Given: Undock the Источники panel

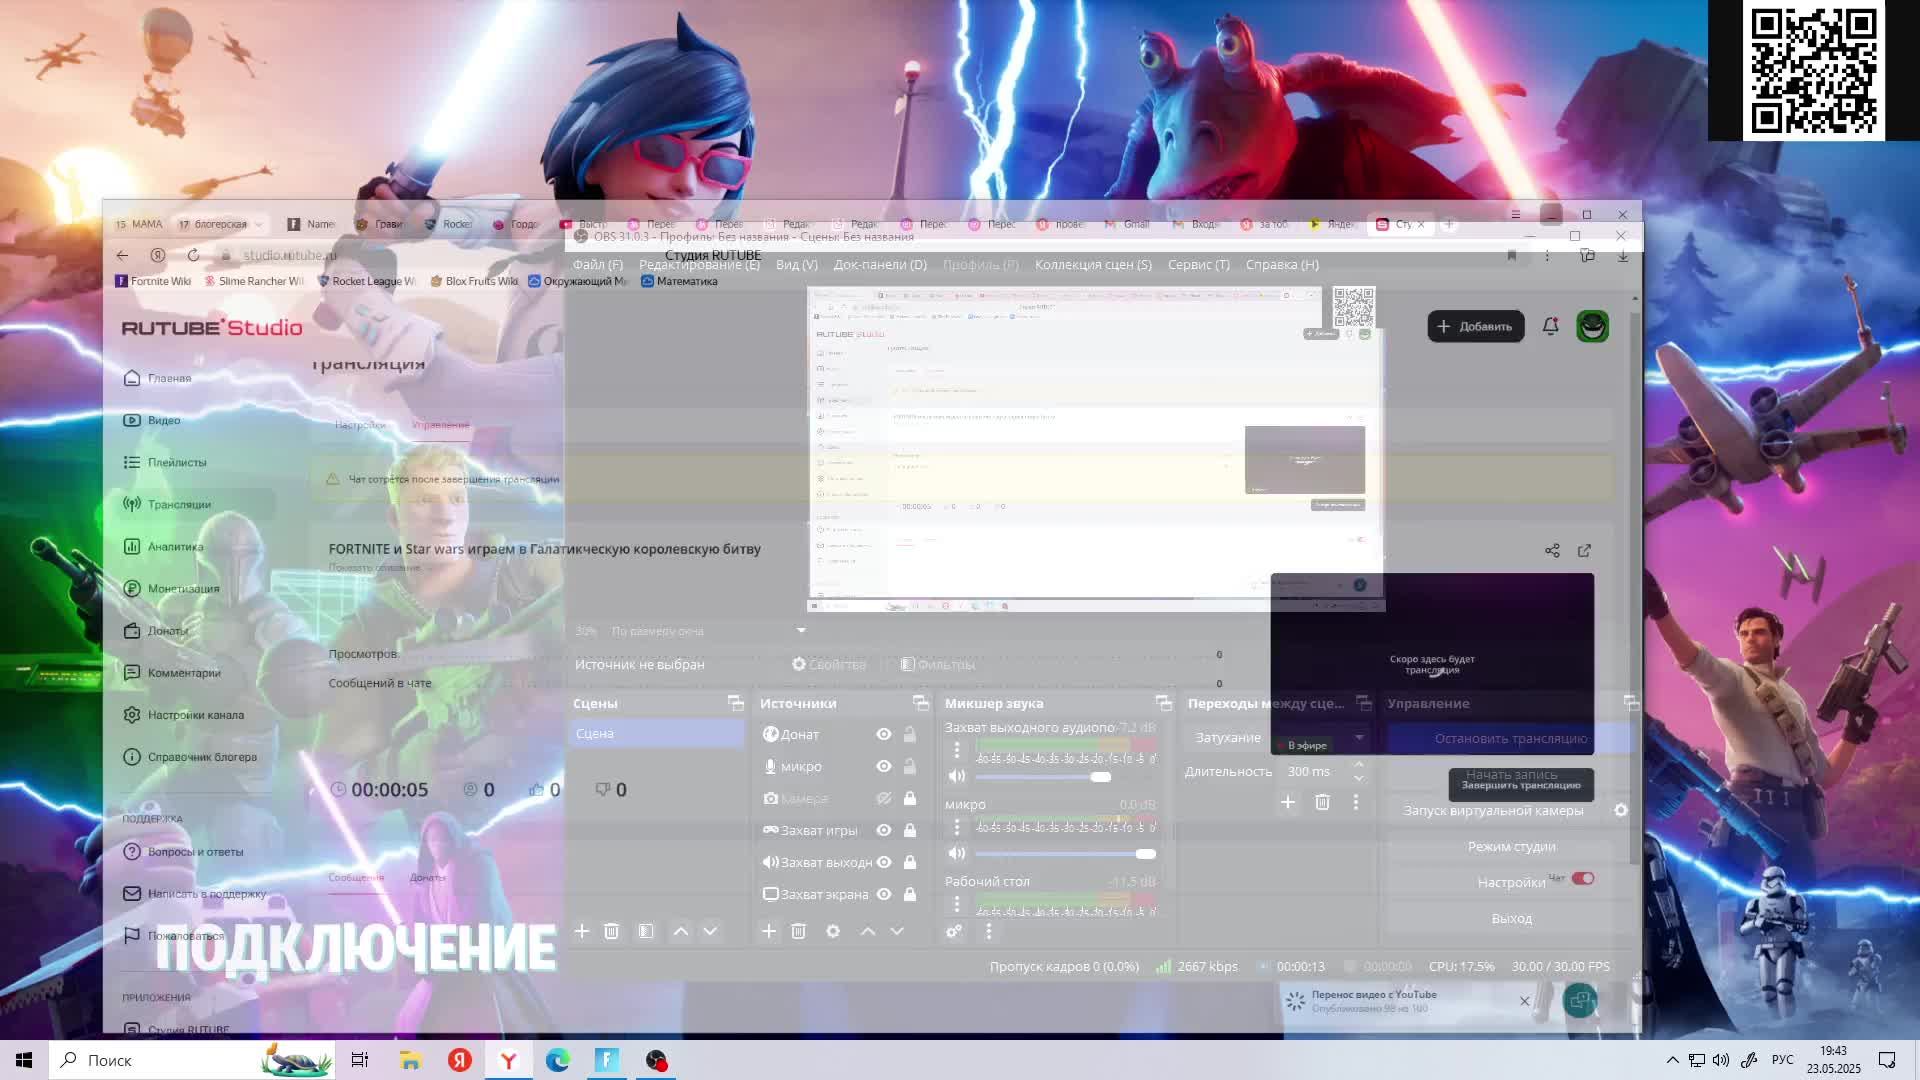Looking at the screenshot, I should pos(920,703).
